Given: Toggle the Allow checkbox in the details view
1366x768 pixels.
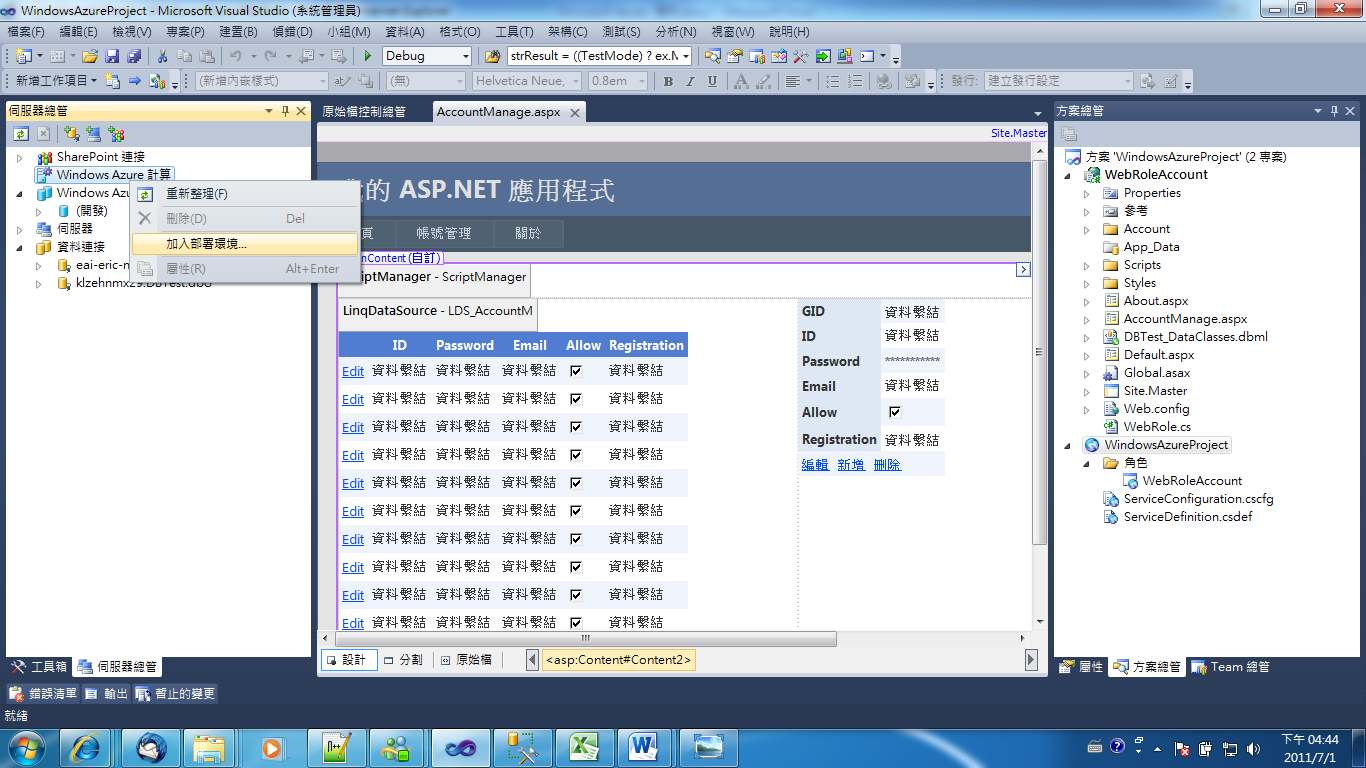Looking at the screenshot, I should (895, 412).
